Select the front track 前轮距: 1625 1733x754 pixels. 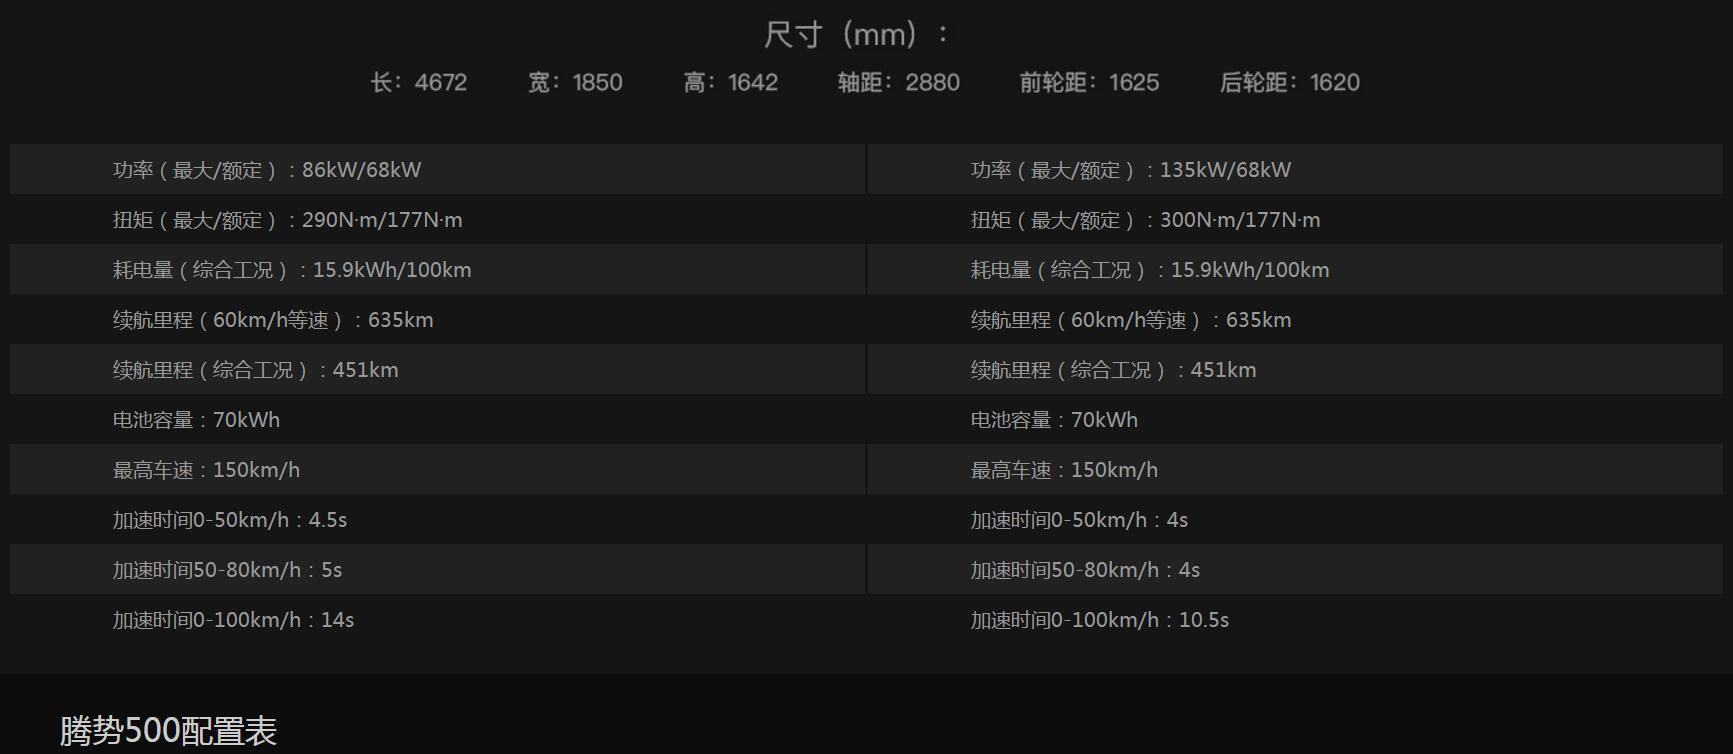[1090, 82]
